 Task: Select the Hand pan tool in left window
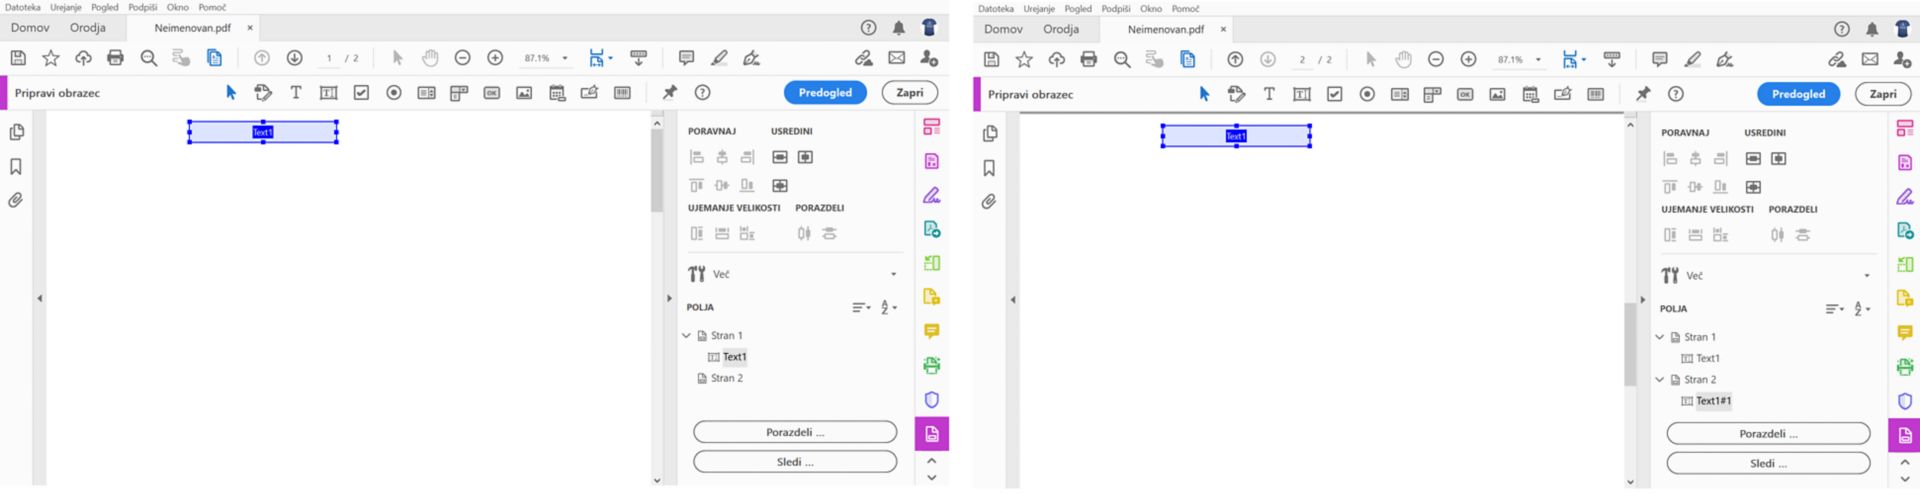coord(430,58)
